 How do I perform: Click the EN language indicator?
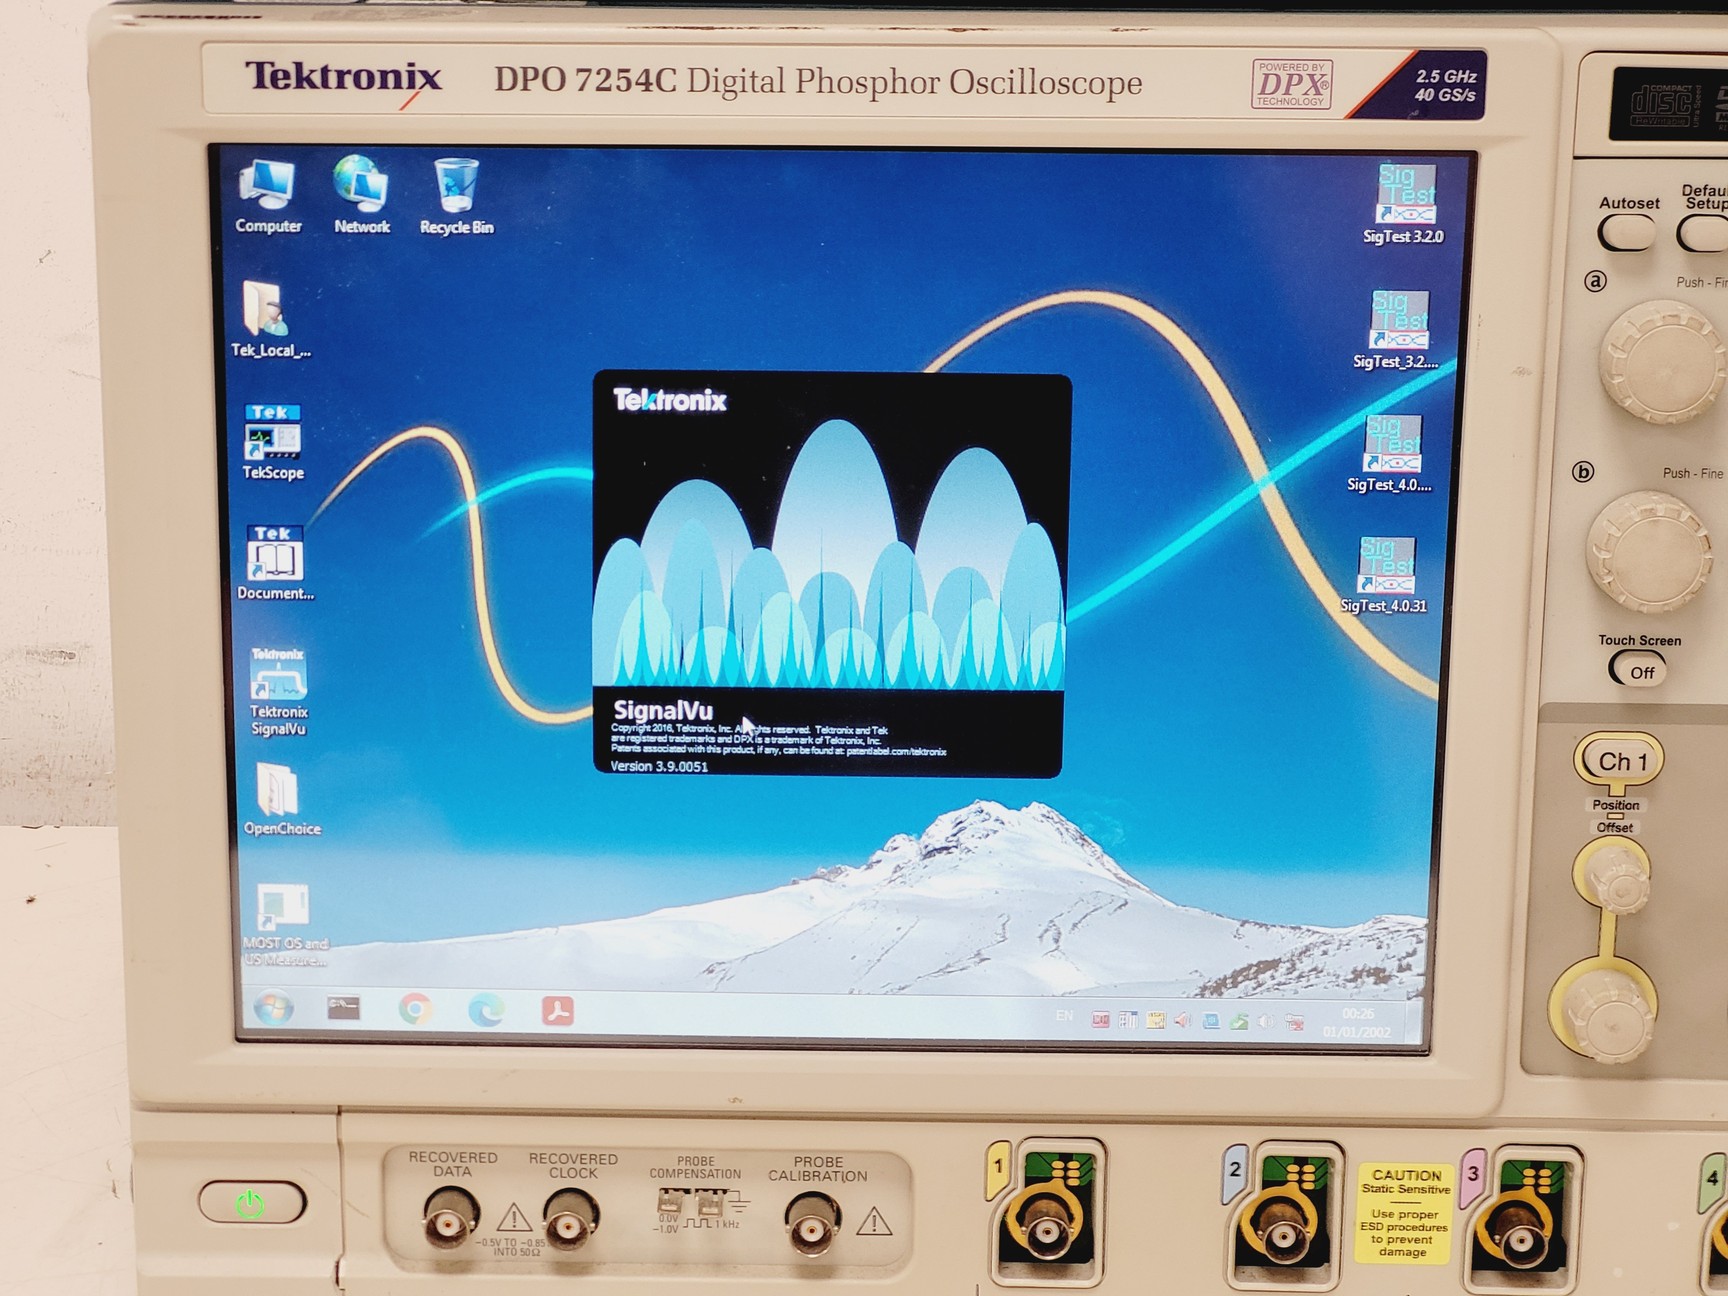pyautogui.click(x=1064, y=1016)
